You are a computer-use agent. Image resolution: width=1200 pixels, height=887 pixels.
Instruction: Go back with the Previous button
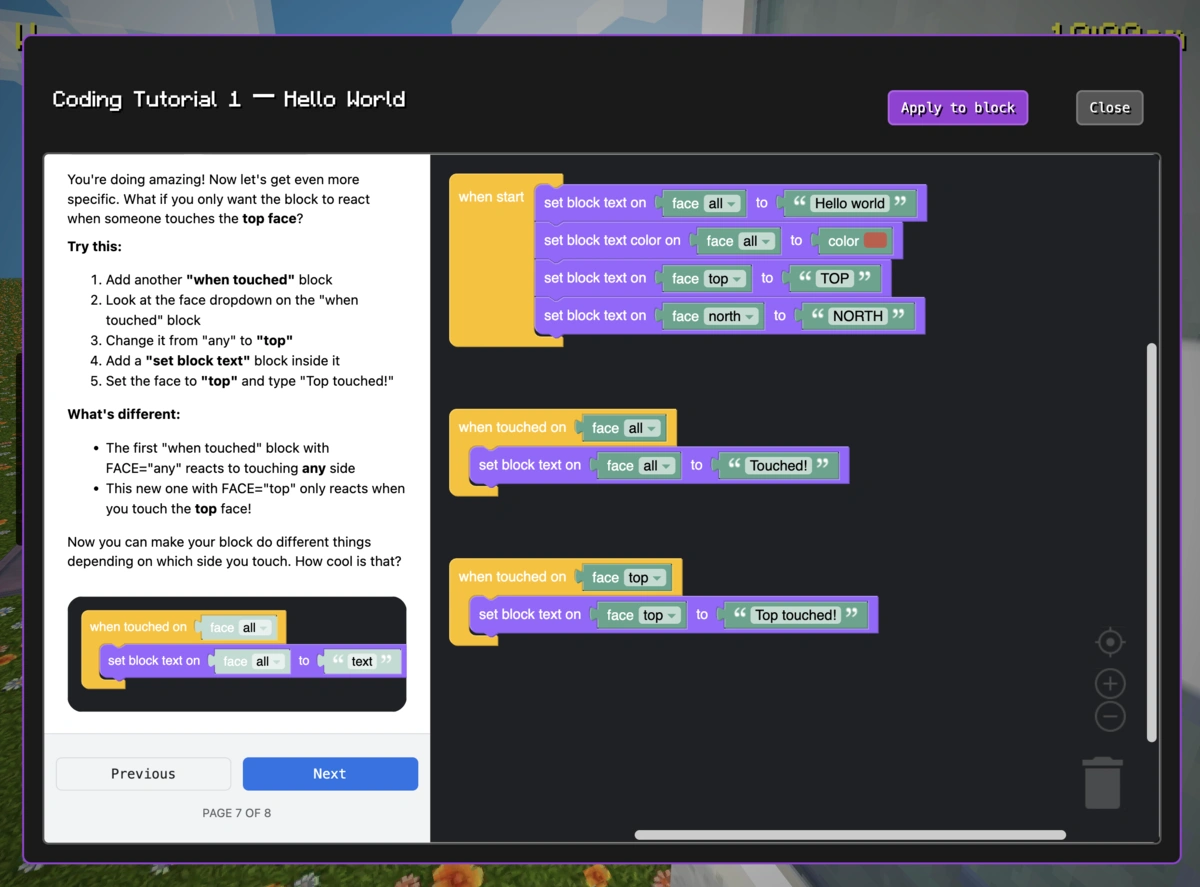point(143,773)
